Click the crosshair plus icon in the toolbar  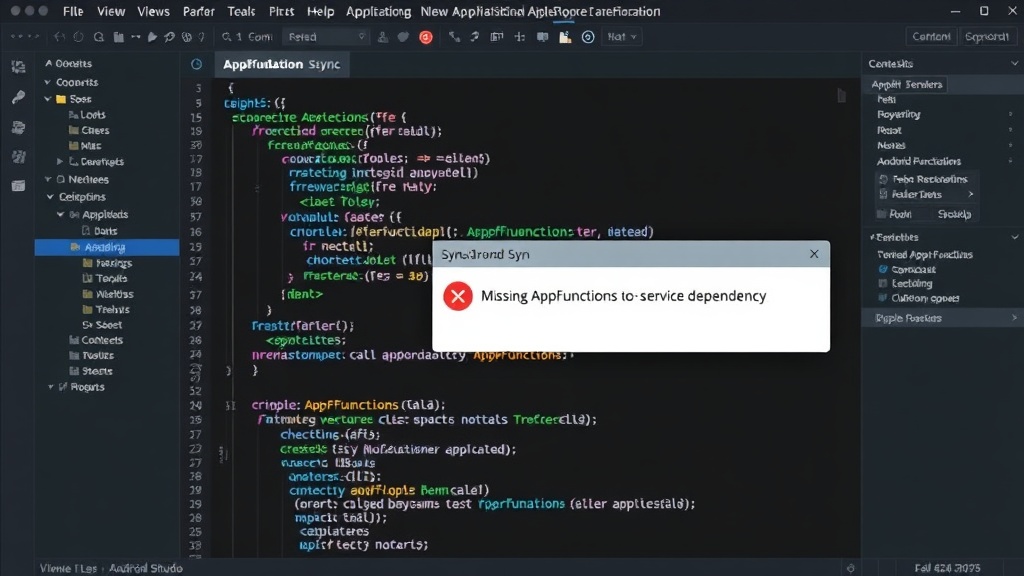pos(520,37)
